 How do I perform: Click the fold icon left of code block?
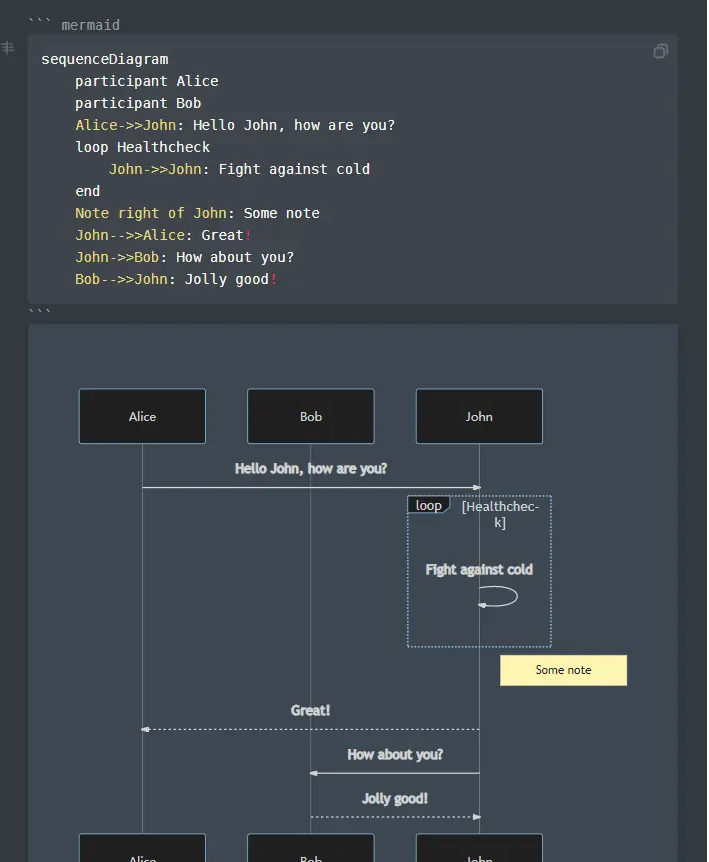pyautogui.click(x=8, y=48)
